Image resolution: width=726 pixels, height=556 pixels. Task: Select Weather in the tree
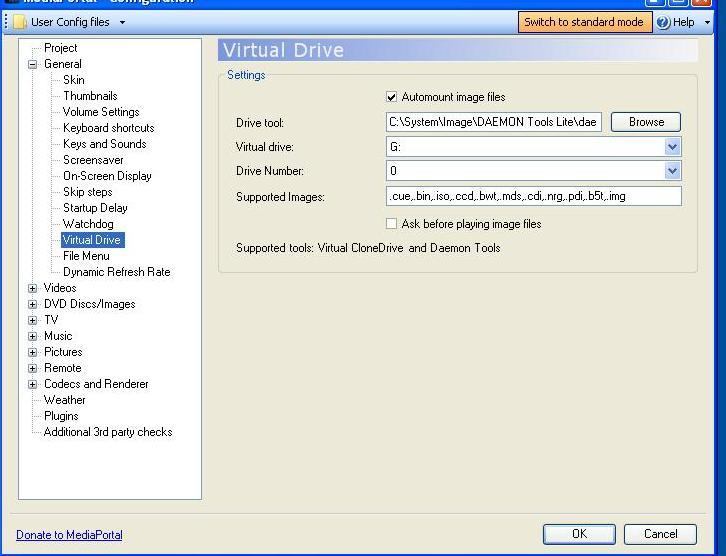click(64, 400)
